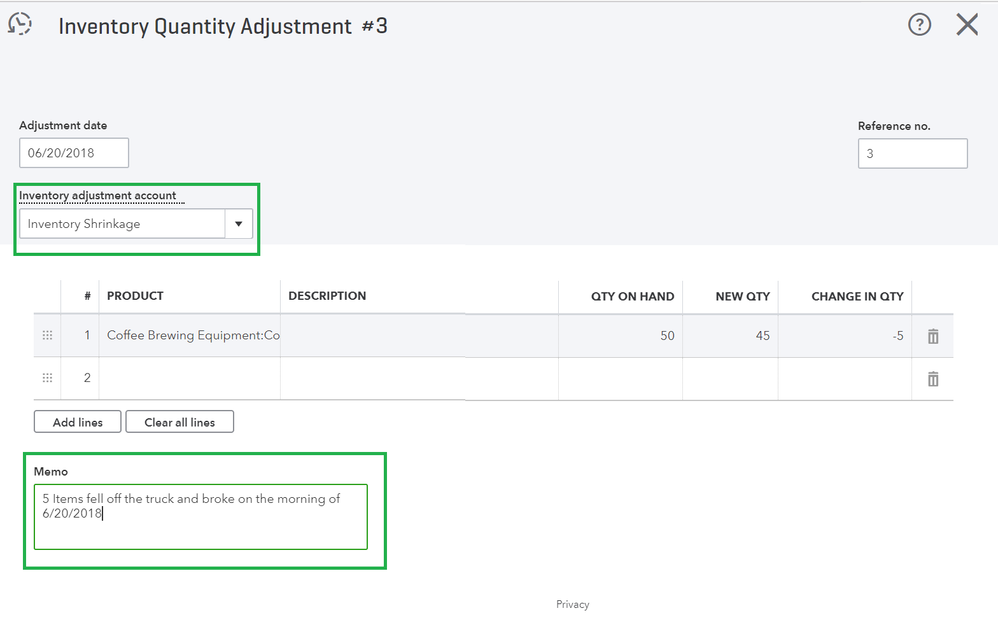Close the Inventory Quantity Adjustment window
The height and width of the screenshot is (643, 998).
pyautogui.click(x=967, y=25)
